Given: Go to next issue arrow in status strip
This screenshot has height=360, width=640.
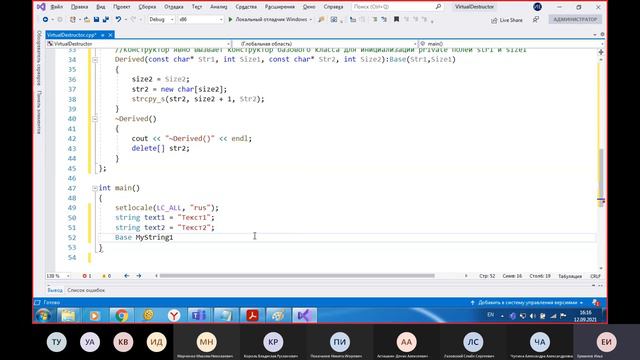Looking at the screenshot, I should click(x=139, y=276).
